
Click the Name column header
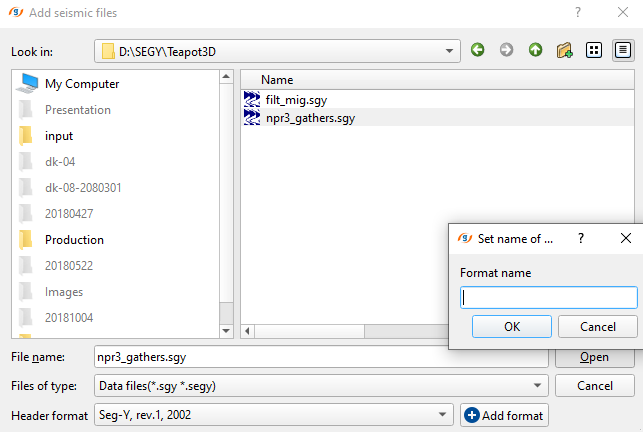(x=277, y=79)
